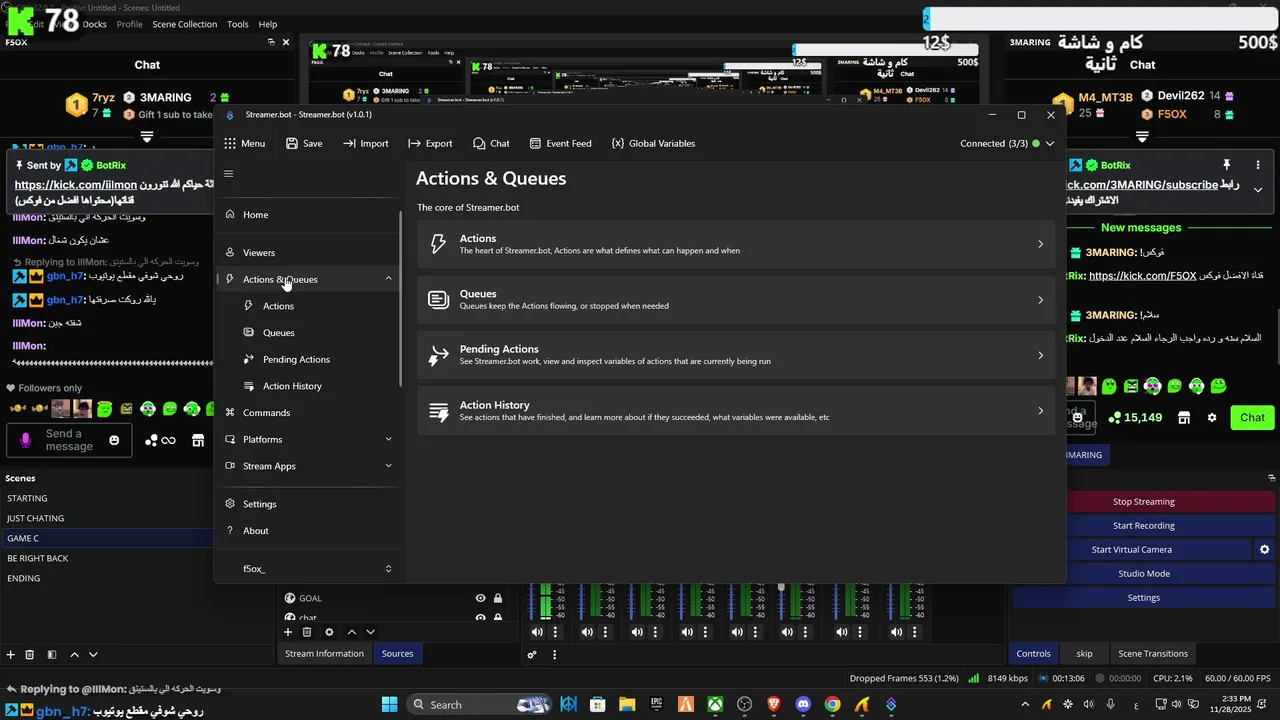The height and width of the screenshot is (720, 1280).
Task: Open the Pending Actions card
Action: [736, 355]
